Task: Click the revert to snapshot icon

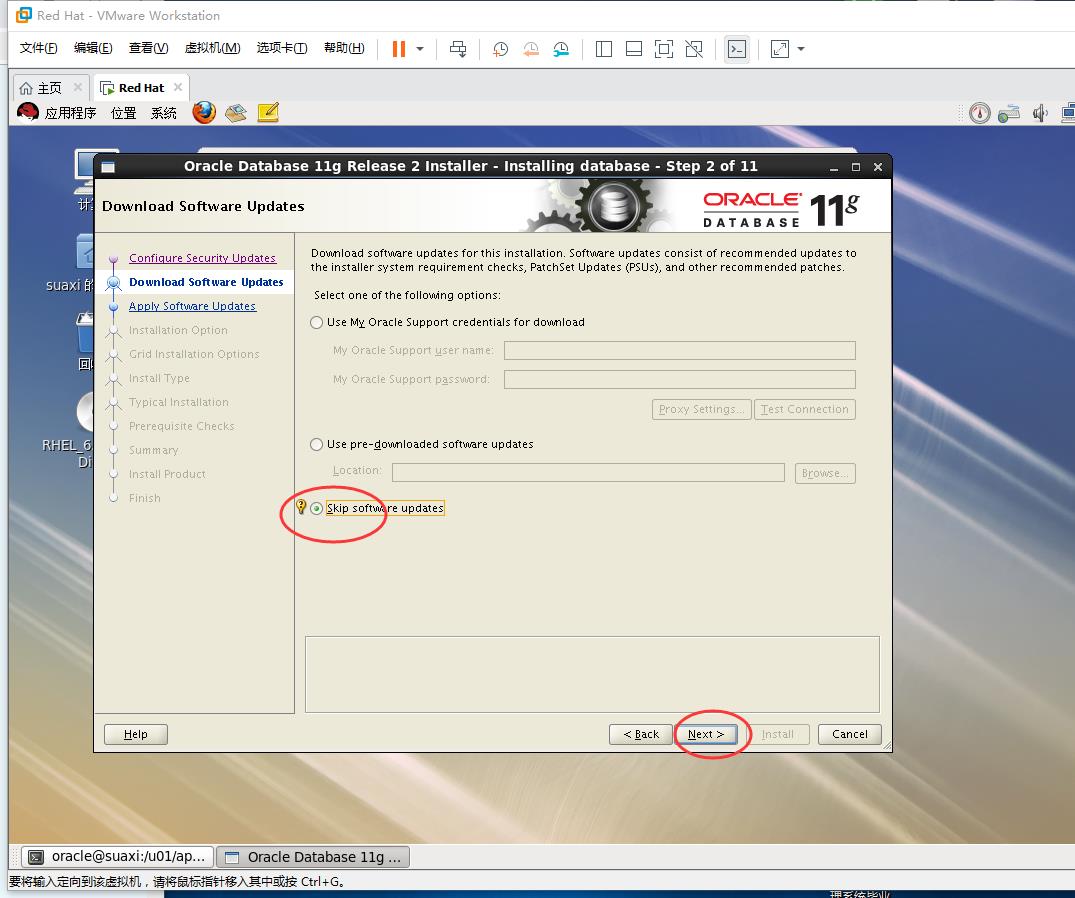Action: [x=531, y=49]
